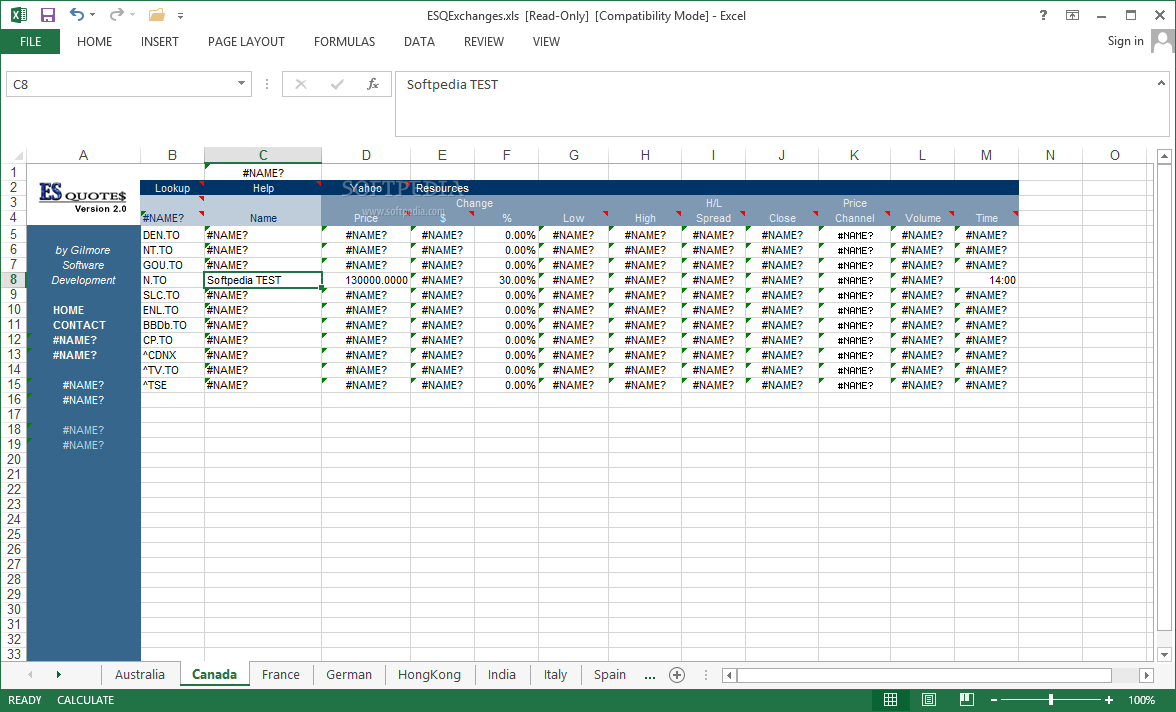The width and height of the screenshot is (1176, 712).
Task: Open the FILE backstage tab
Action: [x=30, y=42]
